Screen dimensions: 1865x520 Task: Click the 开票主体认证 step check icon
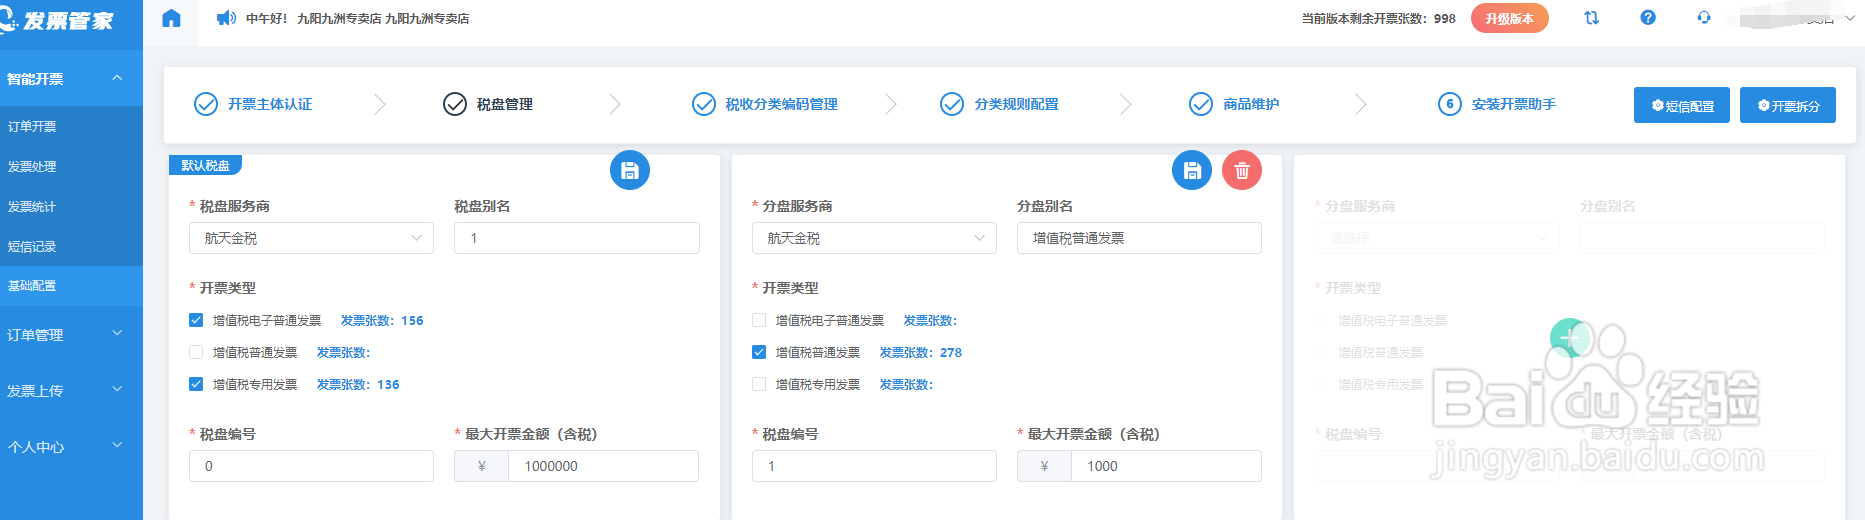(x=206, y=104)
